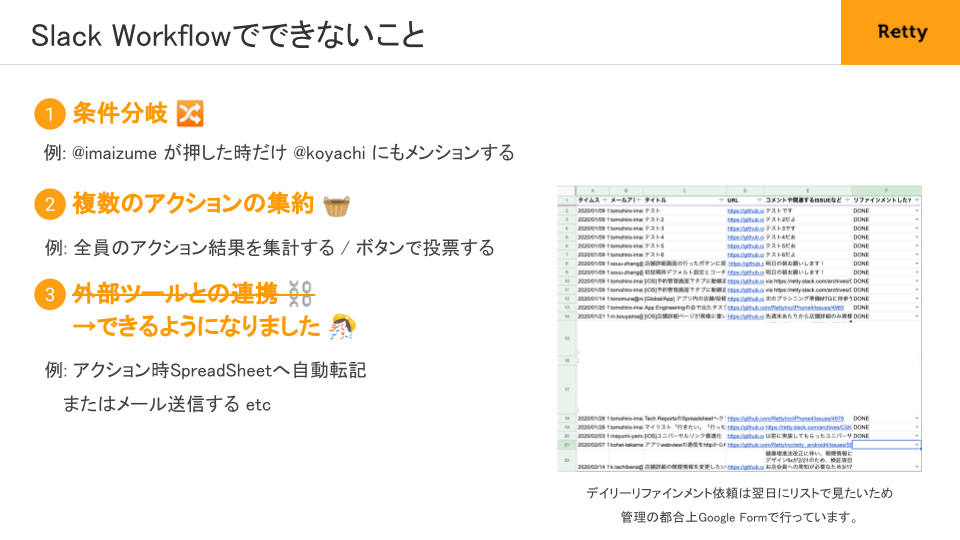960x540 pixels.
Task: Click the →できるようになりました text
Action: (x=197, y=326)
